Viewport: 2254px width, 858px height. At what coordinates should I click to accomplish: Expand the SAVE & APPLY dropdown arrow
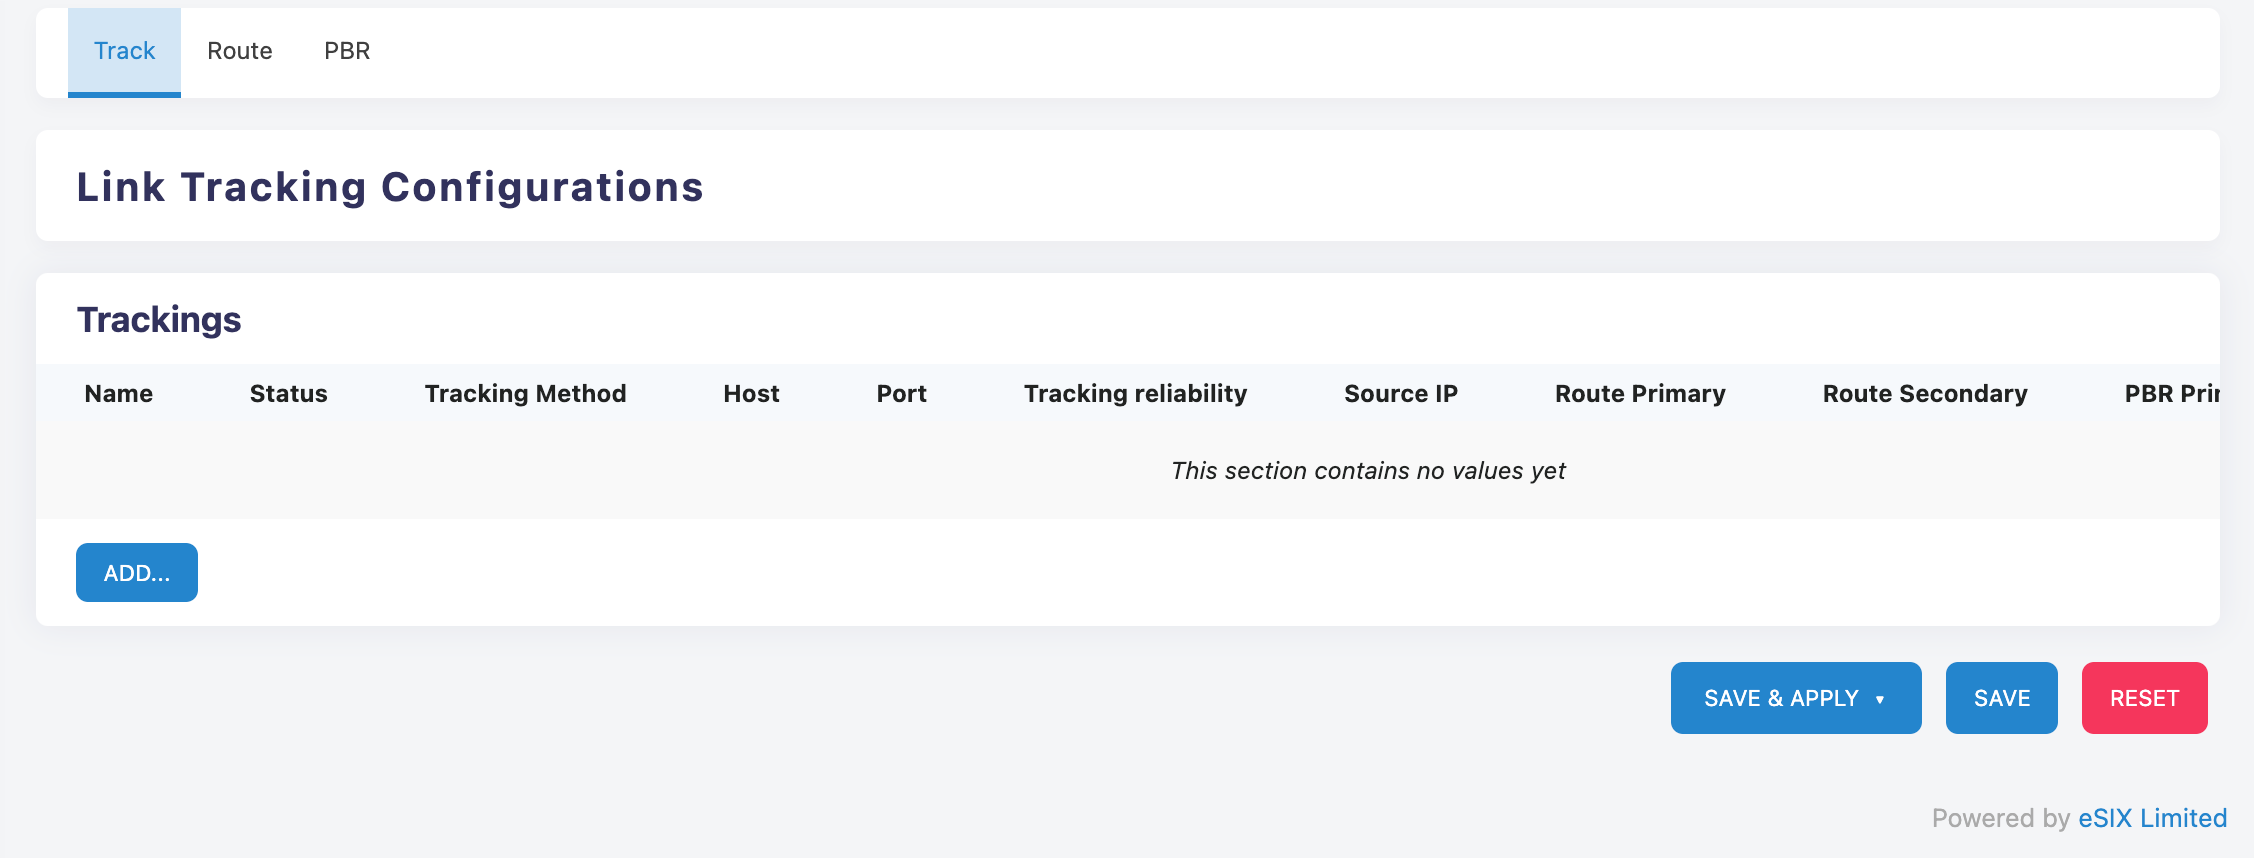(x=1880, y=699)
